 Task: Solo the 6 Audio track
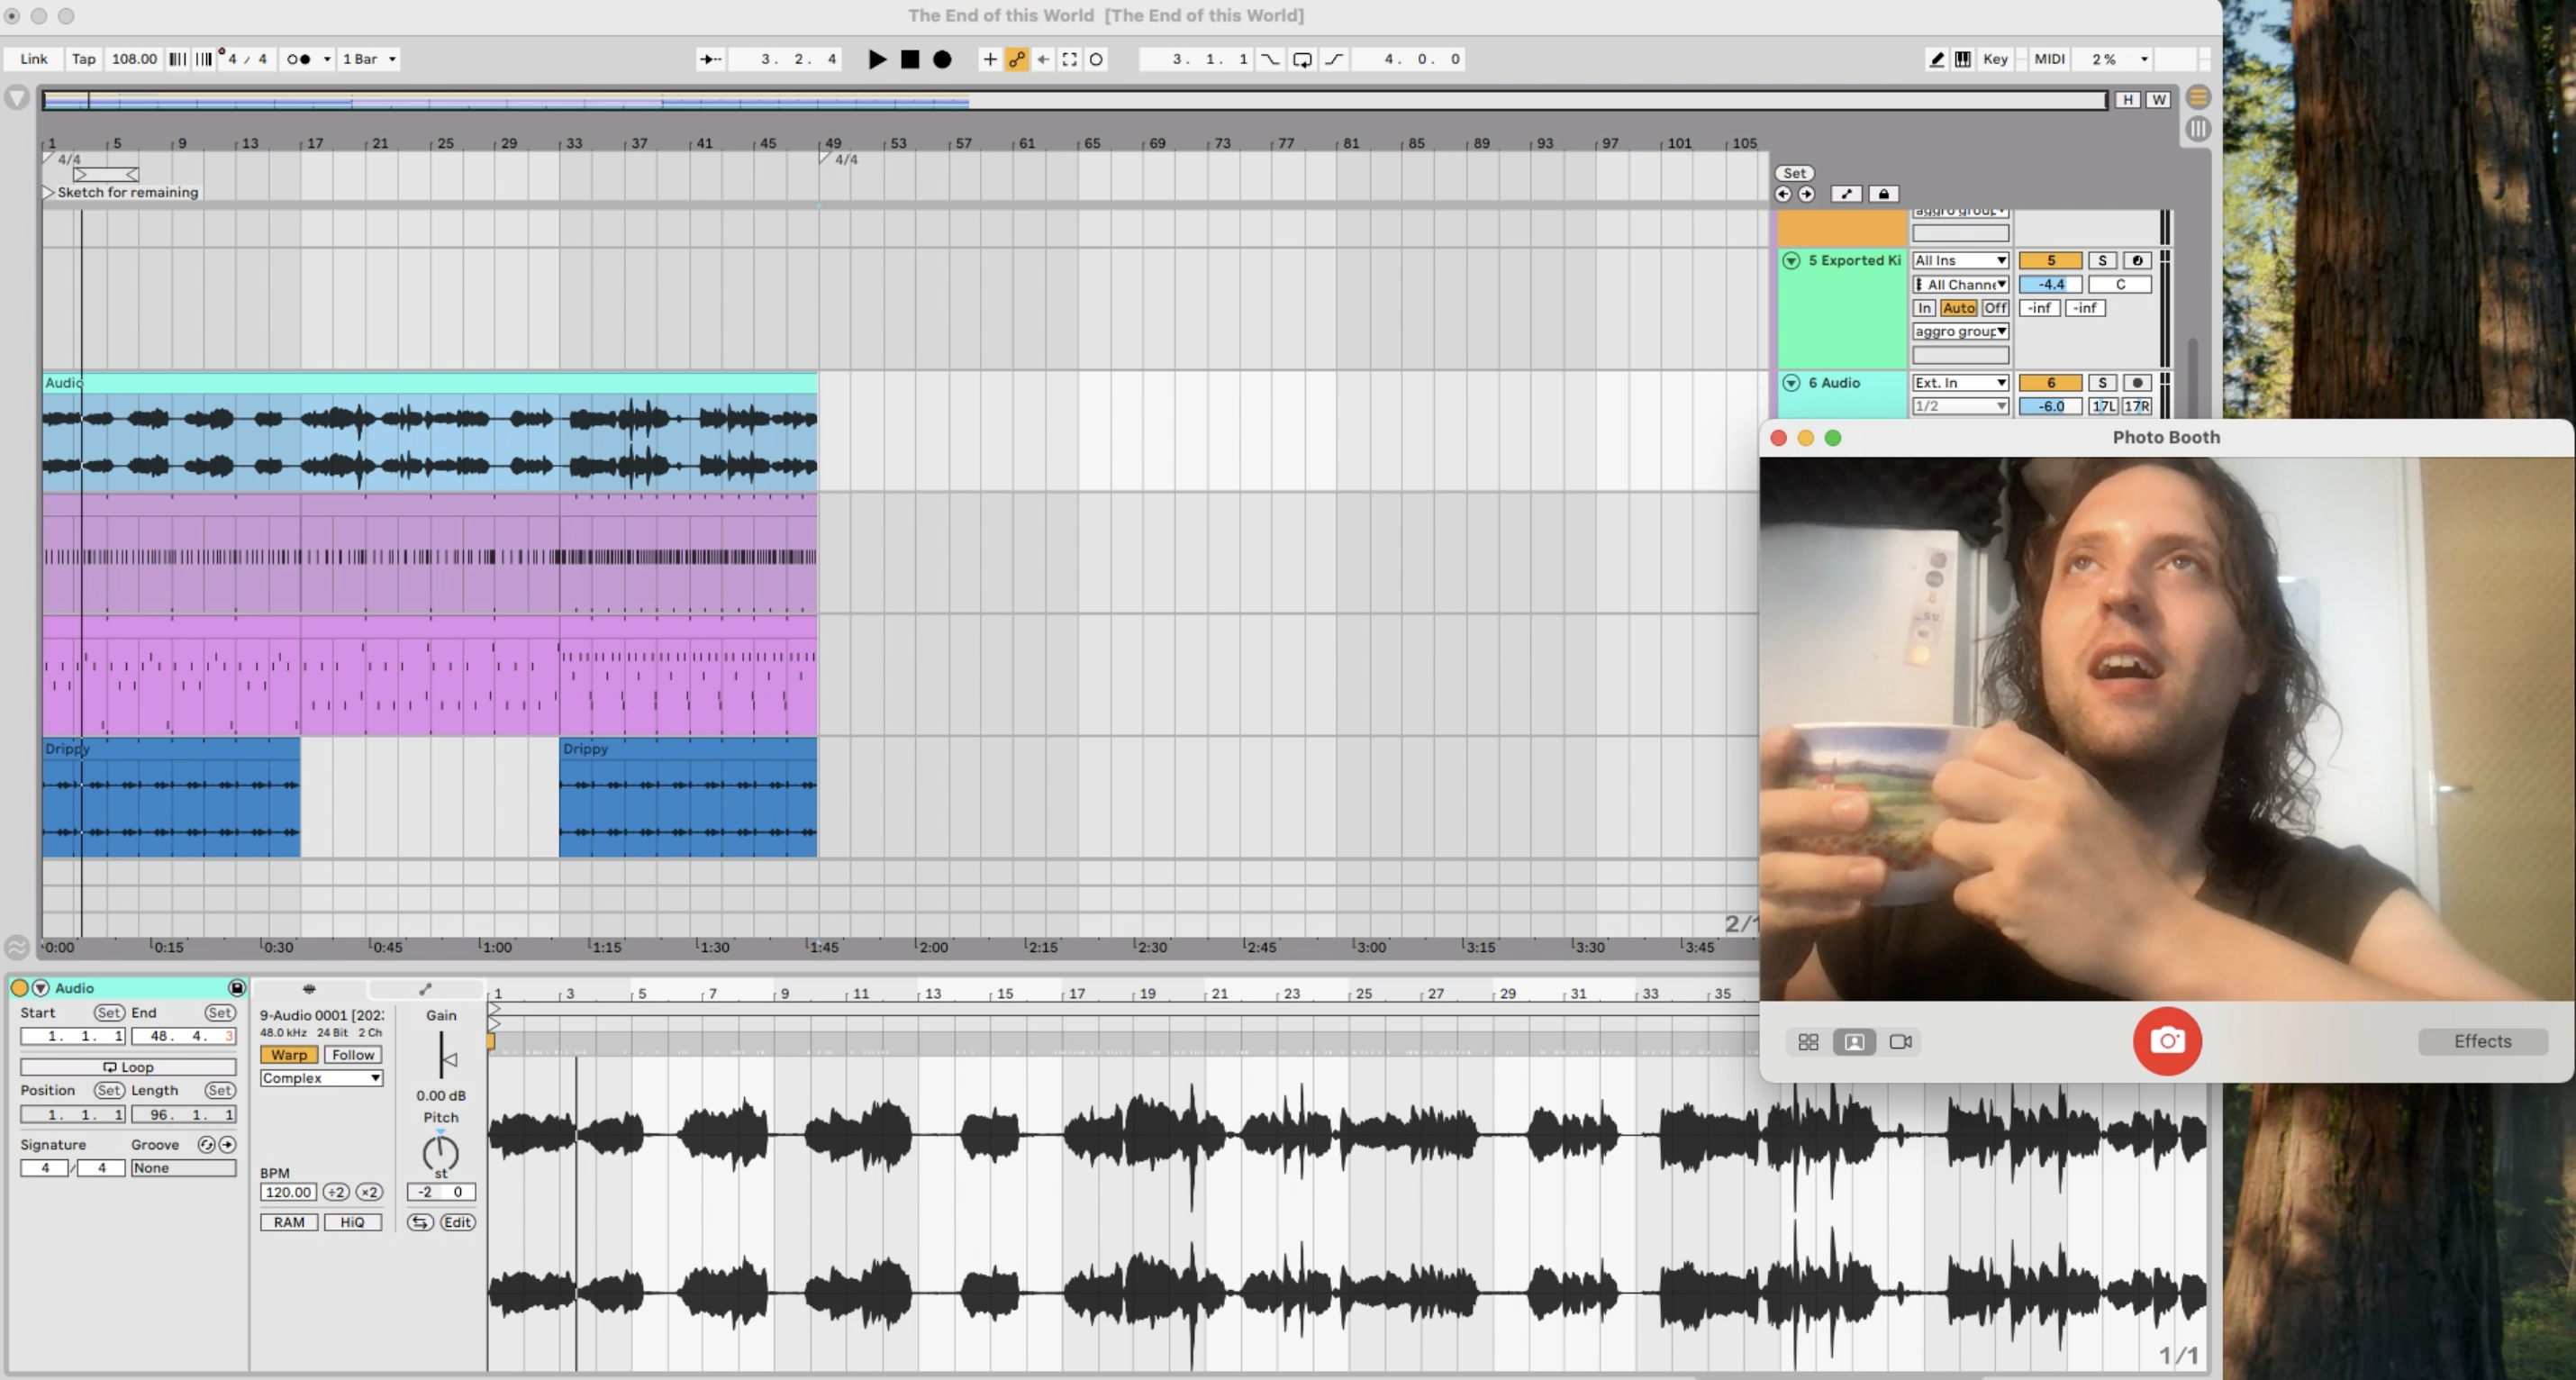(2102, 383)
